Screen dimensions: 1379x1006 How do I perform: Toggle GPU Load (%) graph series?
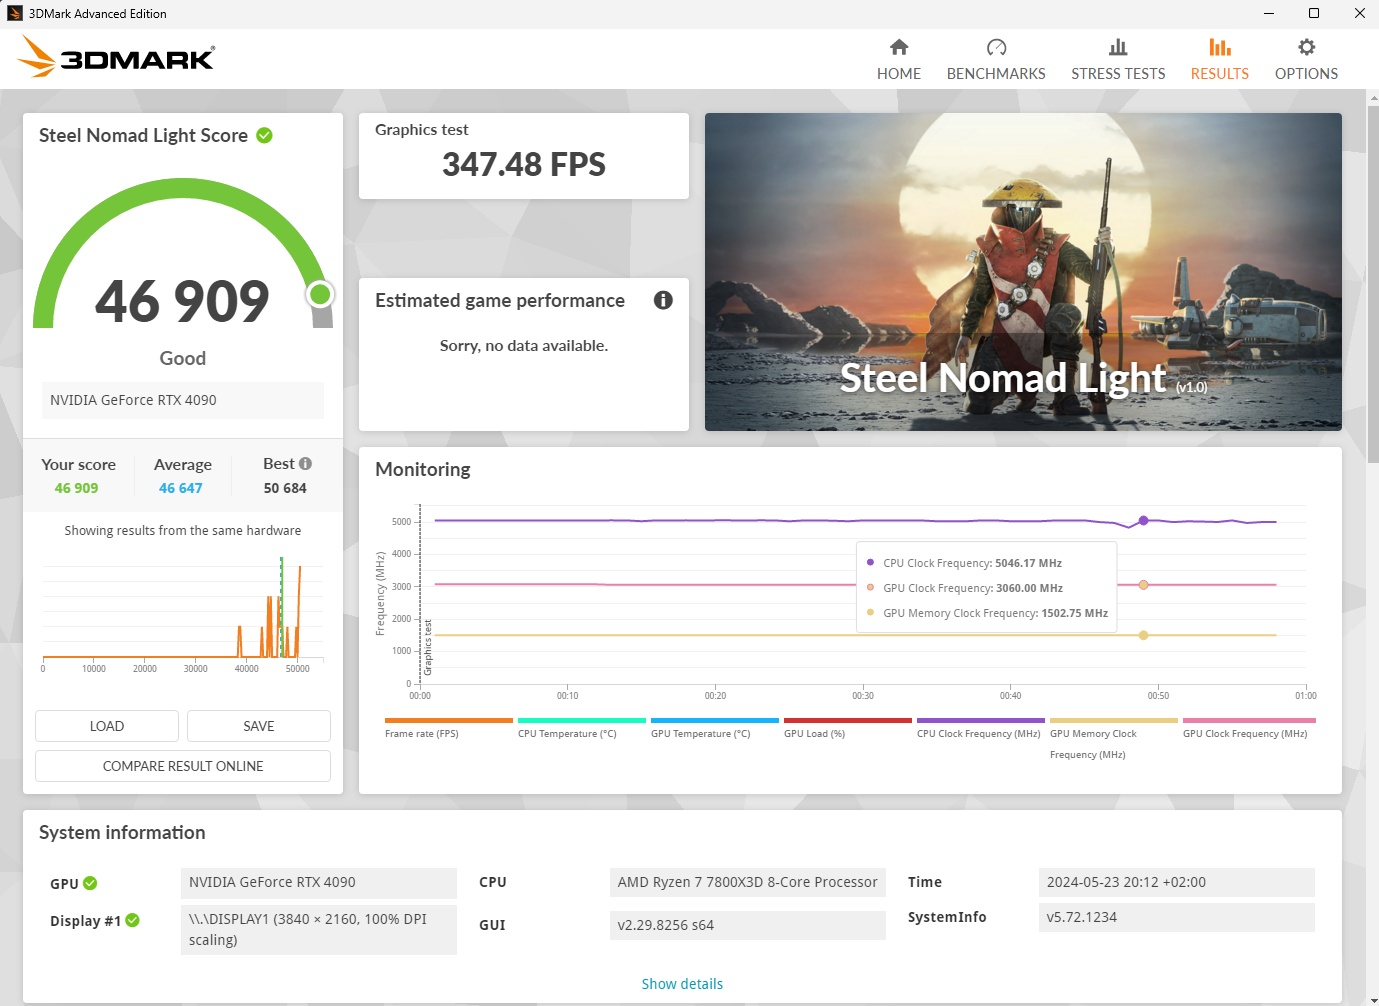847,728
